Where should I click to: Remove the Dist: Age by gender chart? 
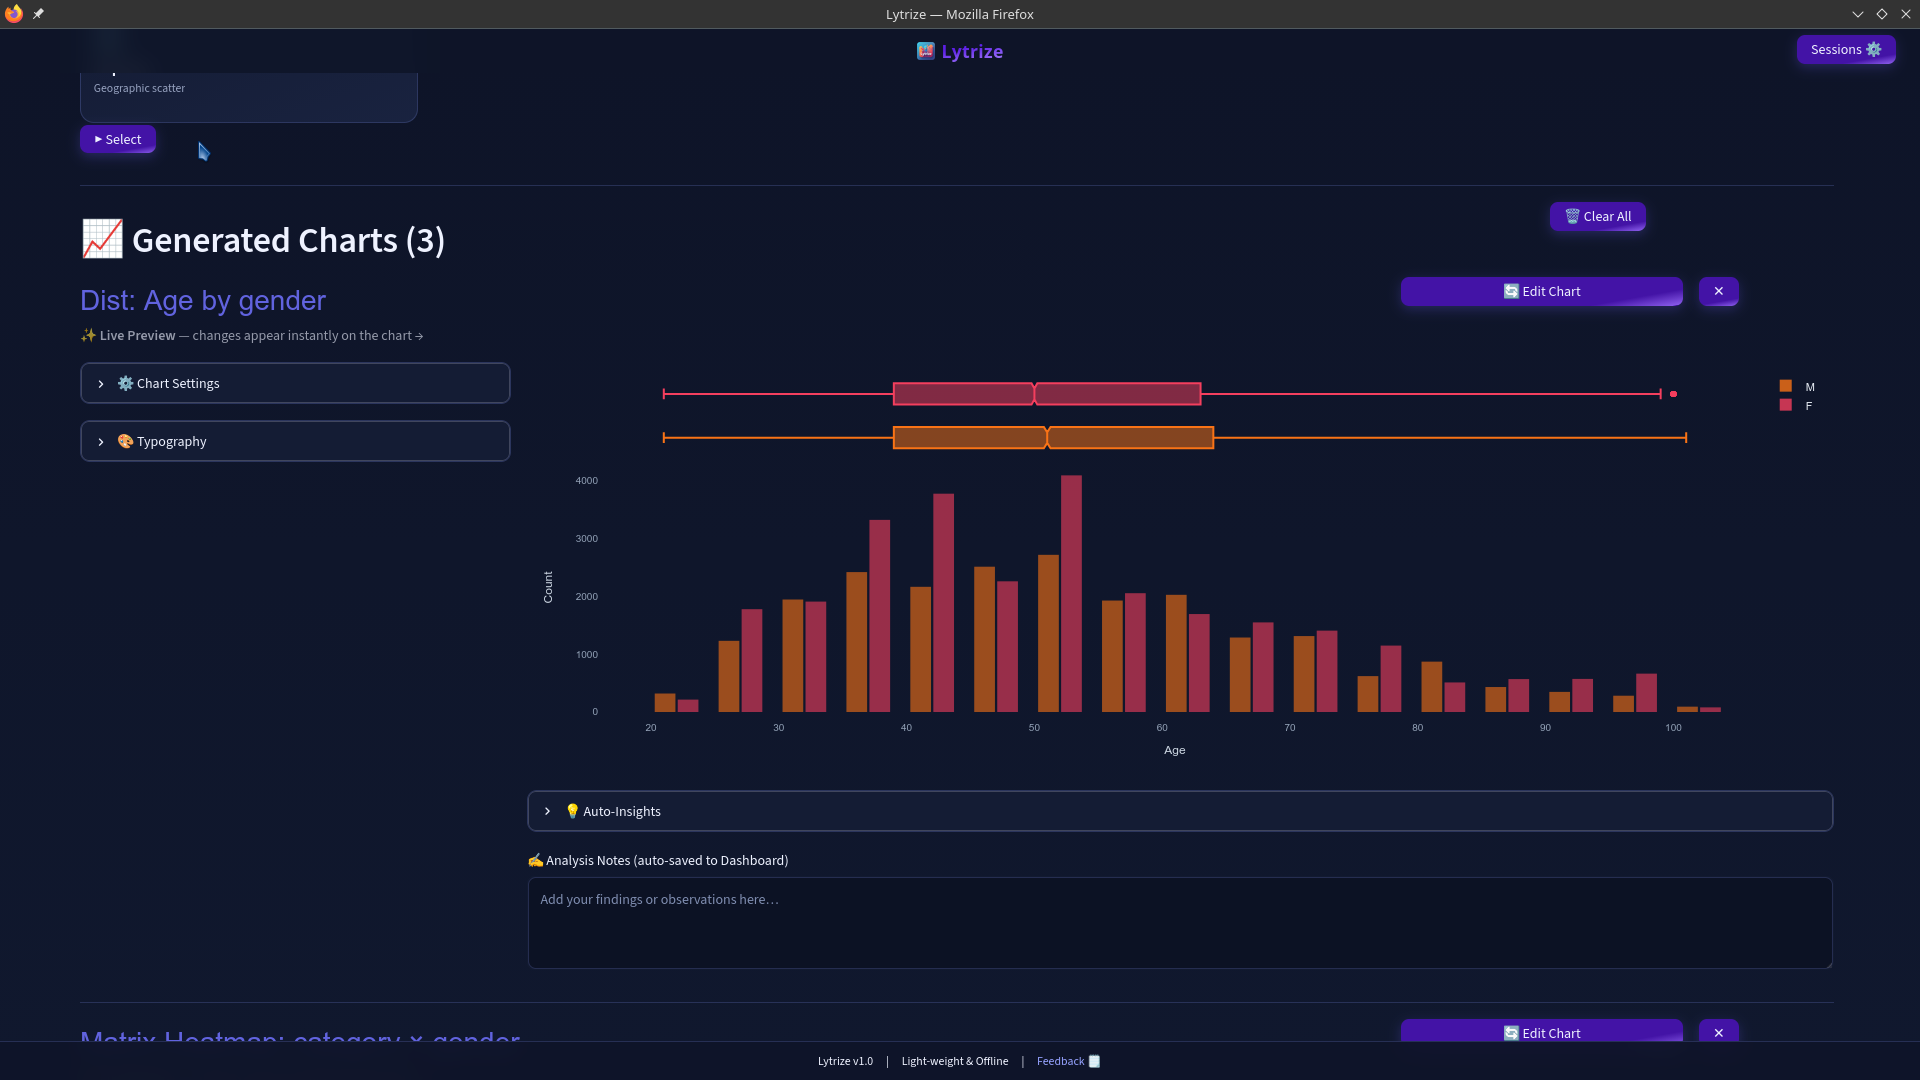(1718, 292)
